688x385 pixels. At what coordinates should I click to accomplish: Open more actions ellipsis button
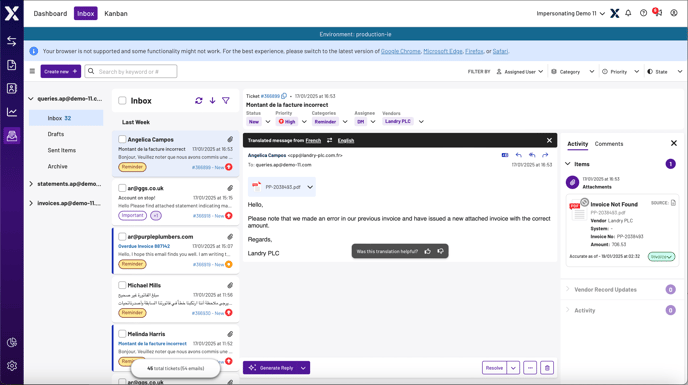pyautogui.click(x=530, y=368)
